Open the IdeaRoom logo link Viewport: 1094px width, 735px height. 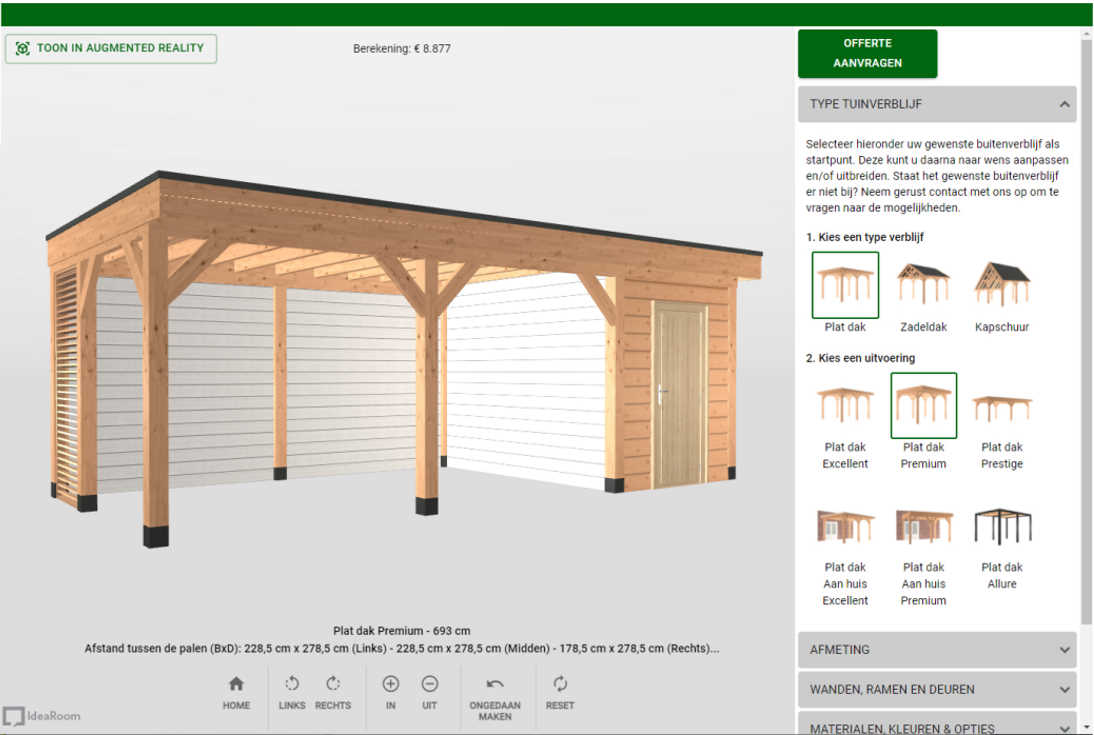(x=42, y=716)
